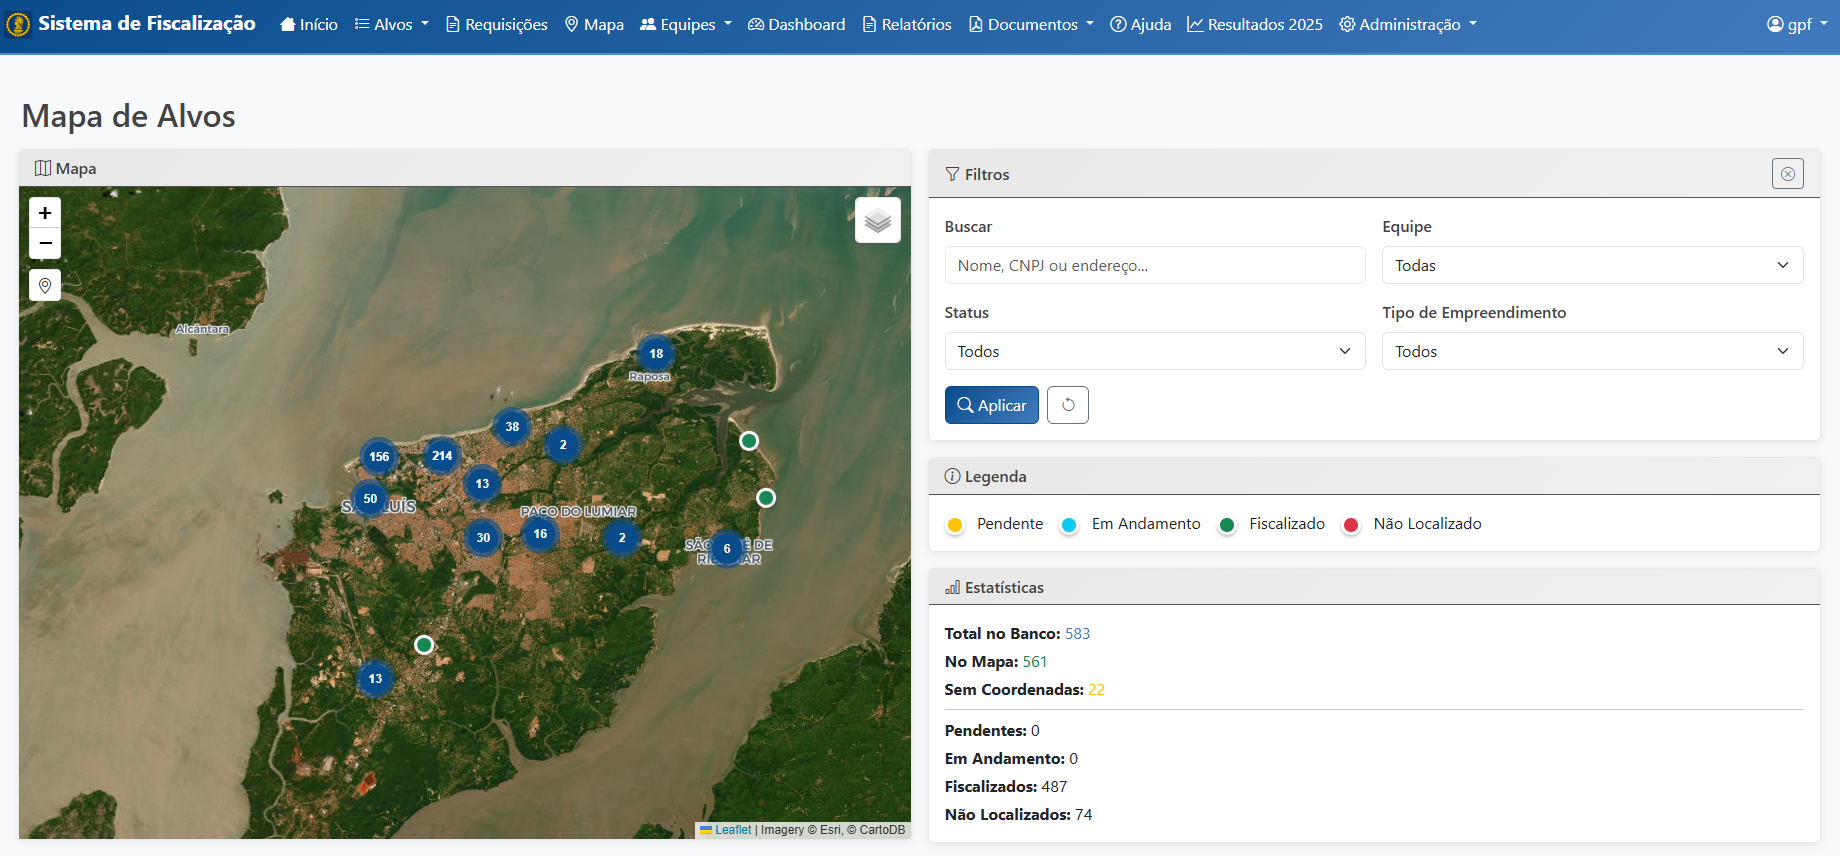Expand the Equipe dropdown
The height and width of the screenshot is (856, 1840).
click(x=1592, y=265)
